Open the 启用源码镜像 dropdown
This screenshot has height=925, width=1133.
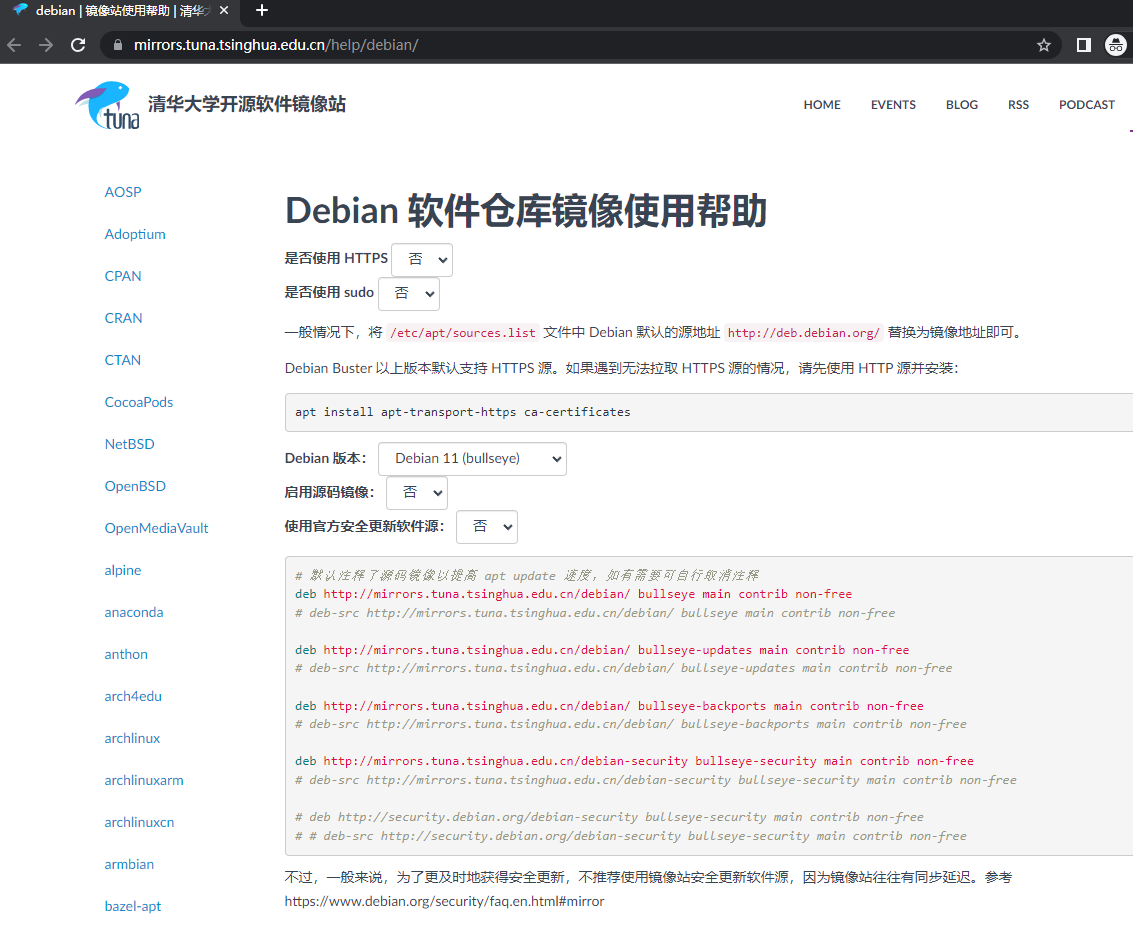(x=417, y=493)
